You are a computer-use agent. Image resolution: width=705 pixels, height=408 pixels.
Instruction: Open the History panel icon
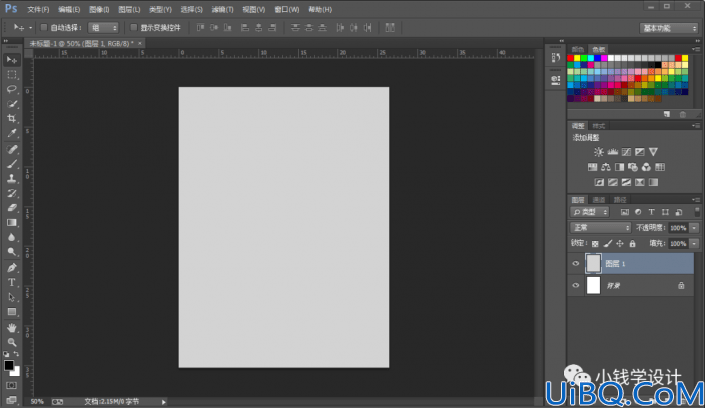pyautogui.click(x=556, y=58)
